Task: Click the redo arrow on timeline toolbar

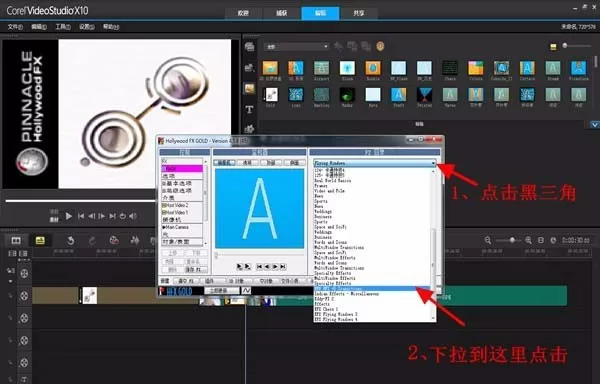Action: tap(92, 240)
